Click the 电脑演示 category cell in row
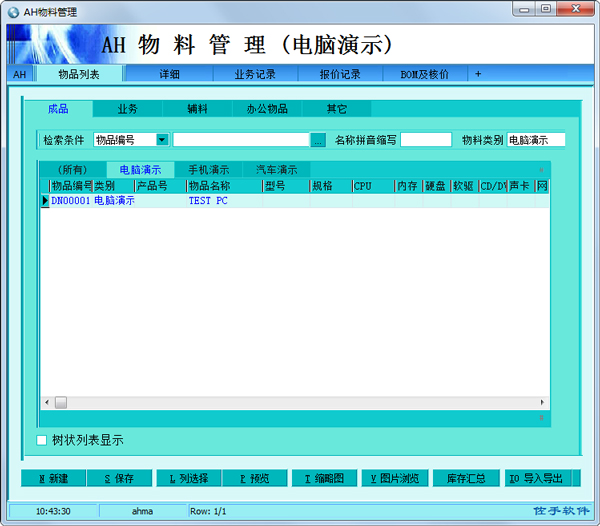This screenshot has width=600, height=526. (114, 200)
